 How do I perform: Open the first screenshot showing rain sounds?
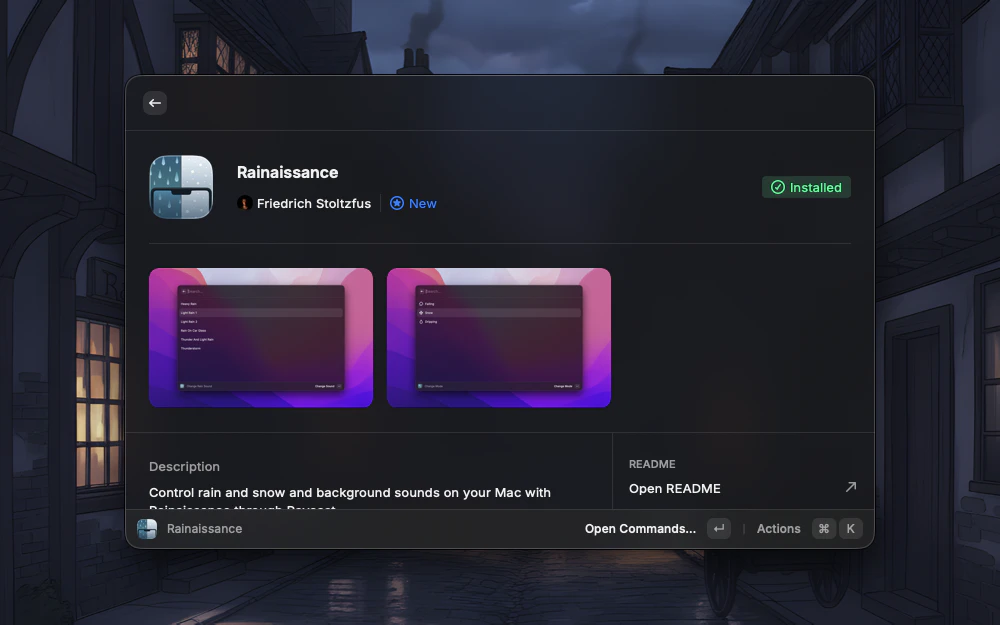pos(261,337)
